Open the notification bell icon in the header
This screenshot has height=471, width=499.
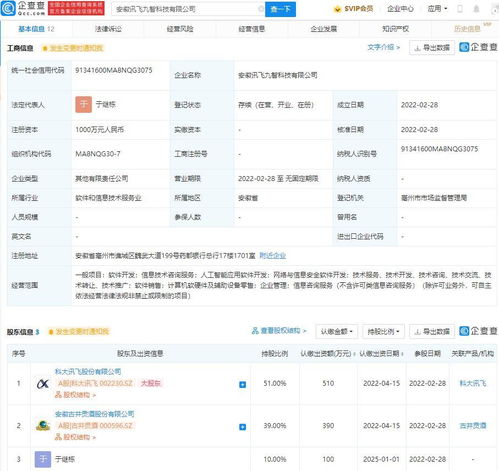pyautogui.click(x=477, y=9)
